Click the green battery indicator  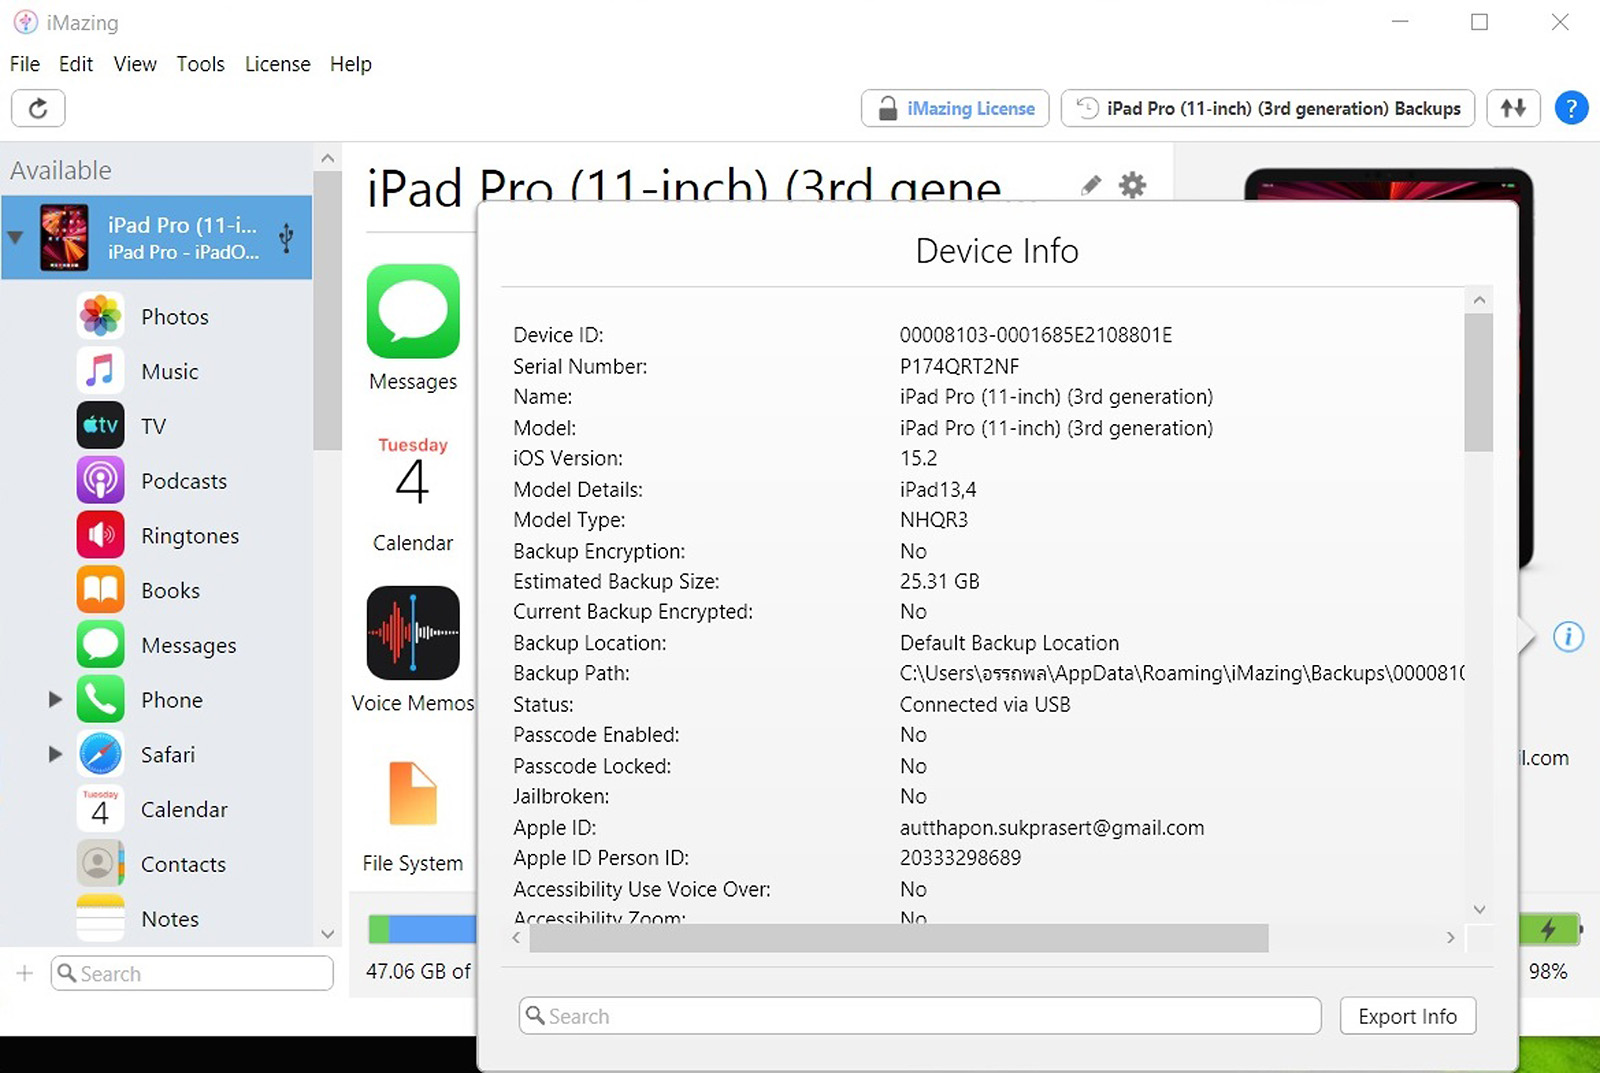point(1549,929)
